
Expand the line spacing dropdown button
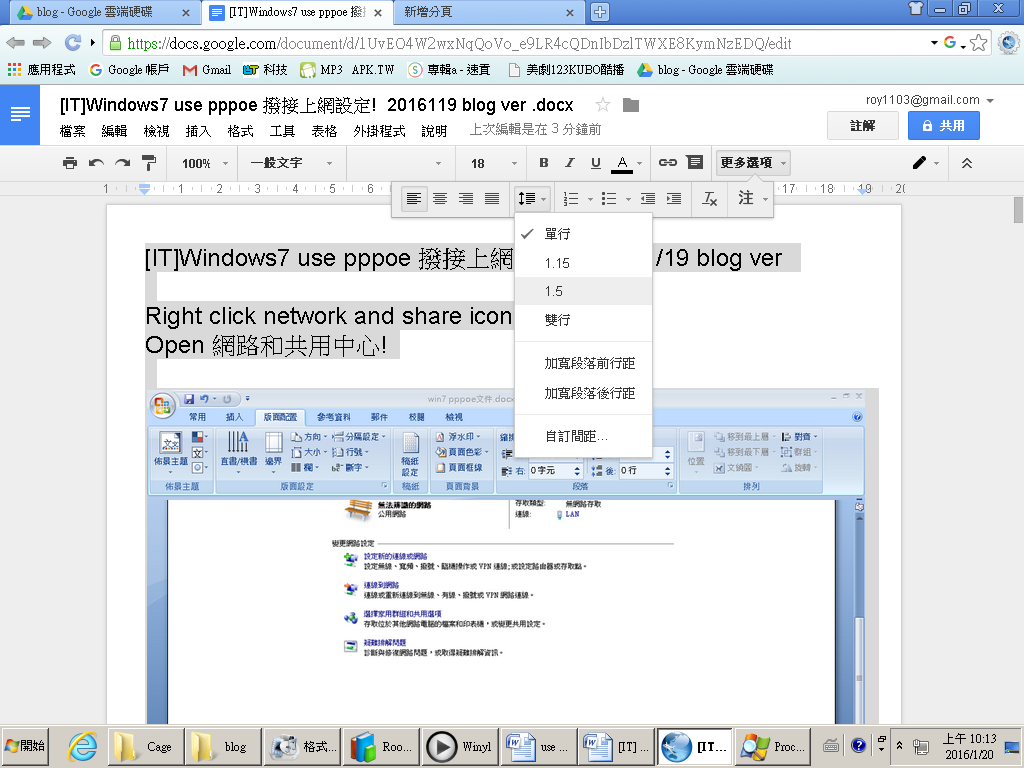[x=532, y=199]
